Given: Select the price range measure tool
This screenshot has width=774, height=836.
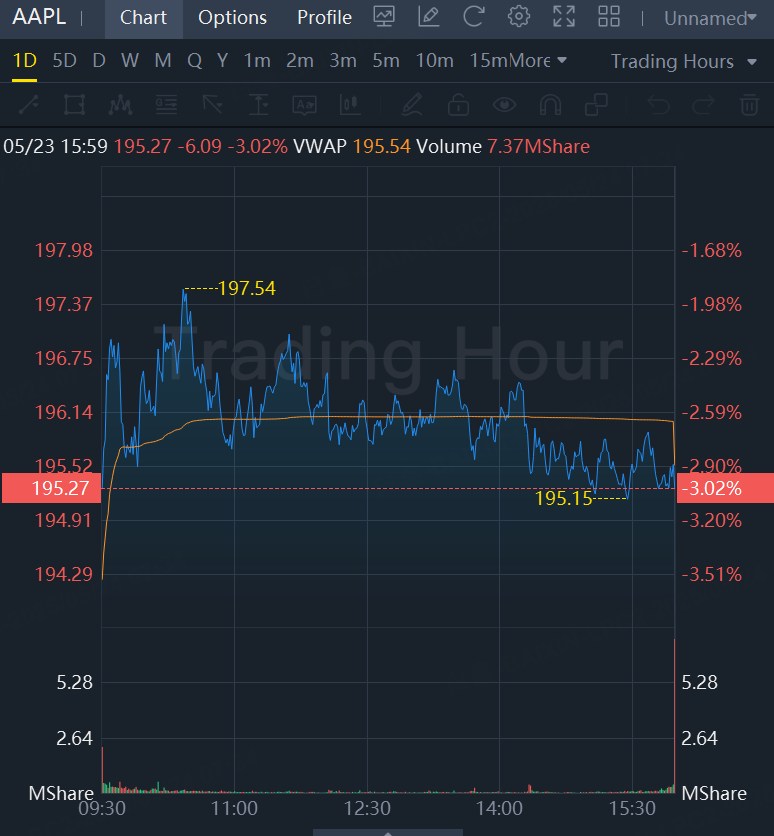Looking at the screenshot, I should coord(259,105).
